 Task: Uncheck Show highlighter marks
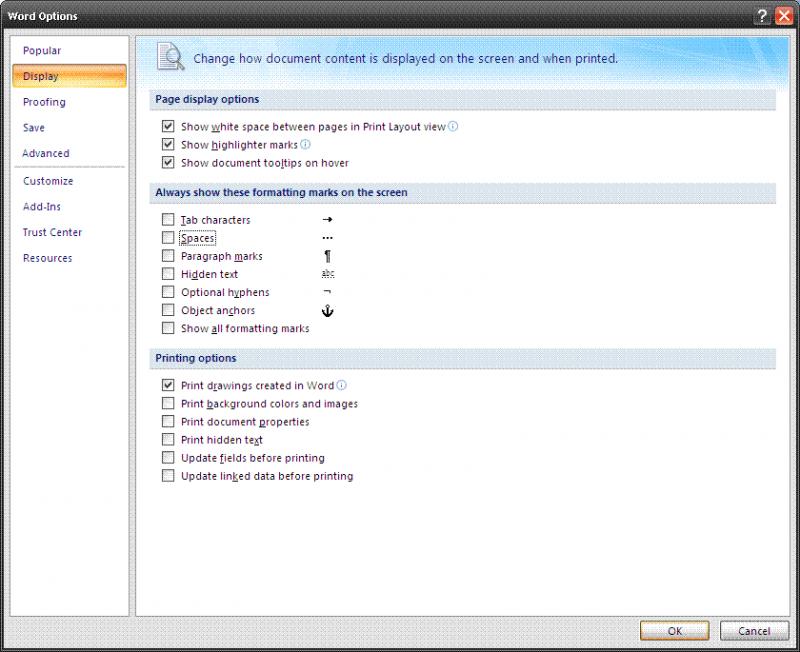click(168, 144)
